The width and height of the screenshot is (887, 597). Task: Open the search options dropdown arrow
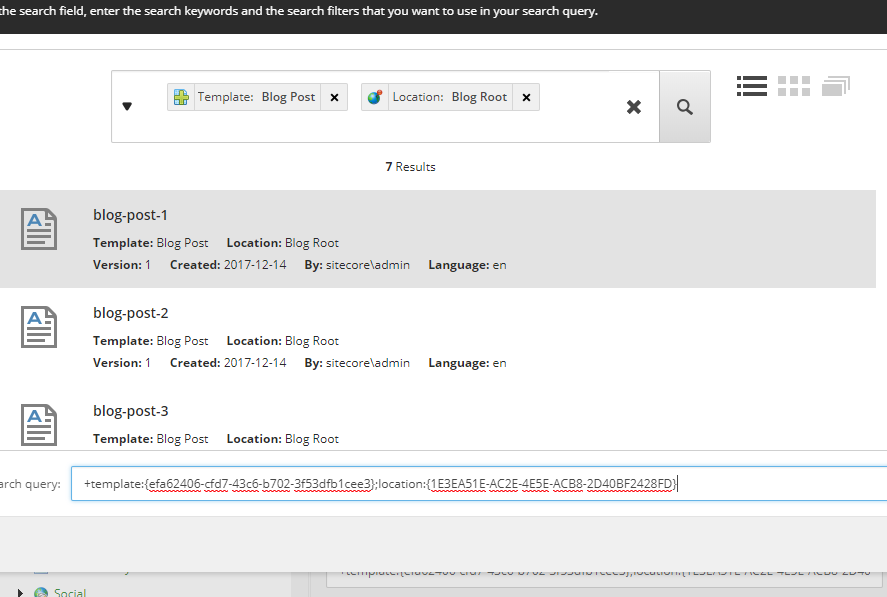(x=127, y=106)
